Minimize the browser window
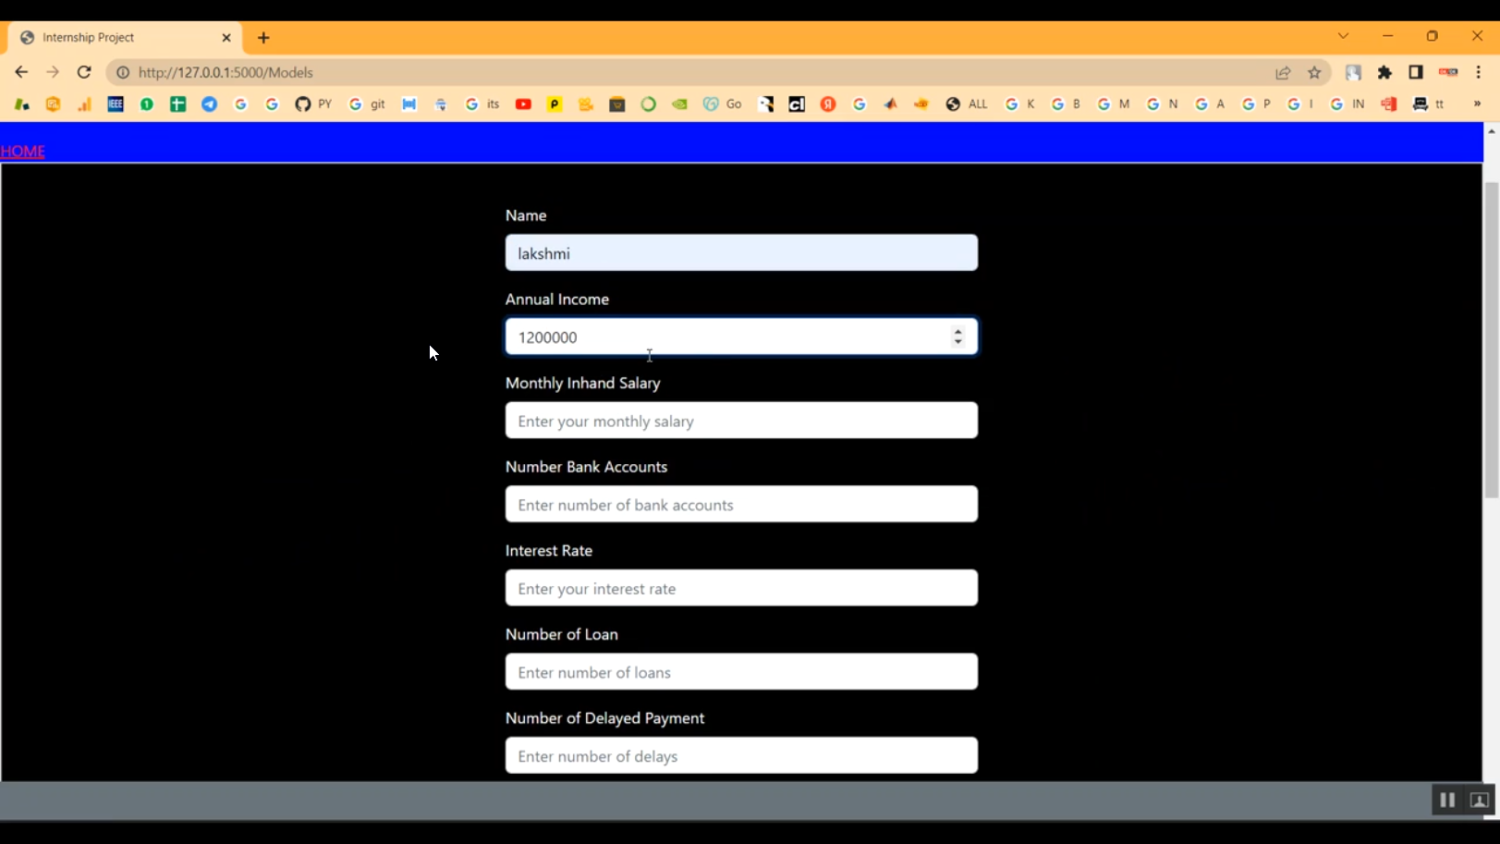Viewport: 1500px width, 844px height. (1388, 36)
